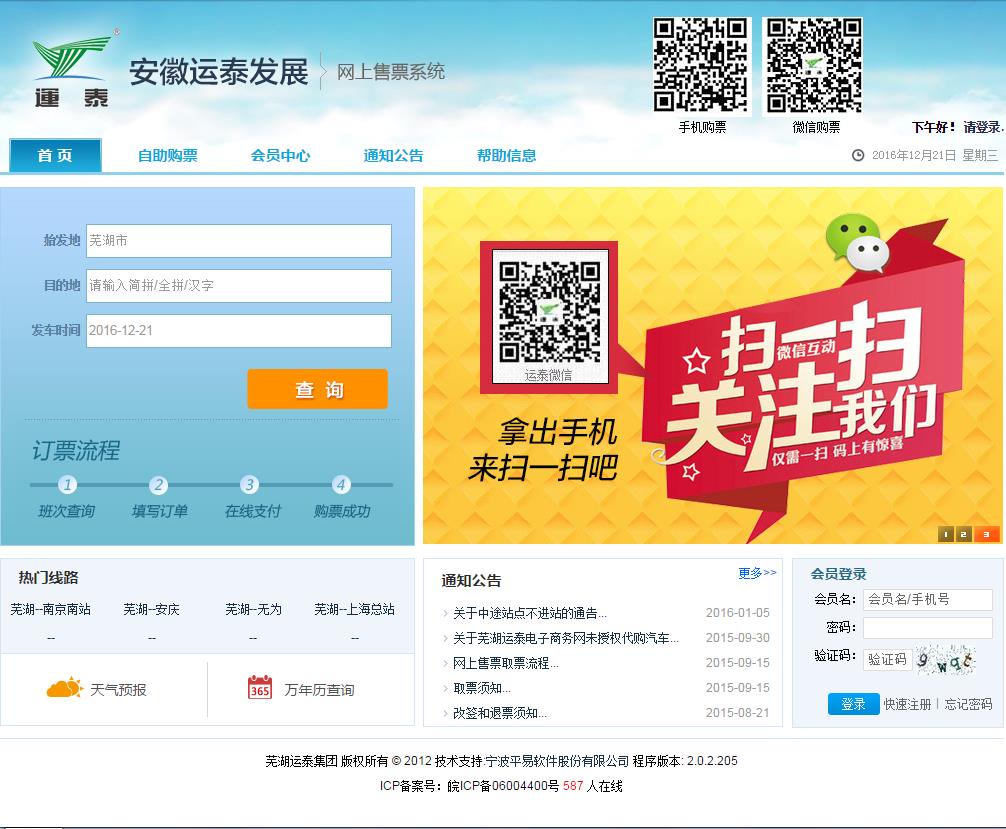Click the 手机购票 QR code

701,65
